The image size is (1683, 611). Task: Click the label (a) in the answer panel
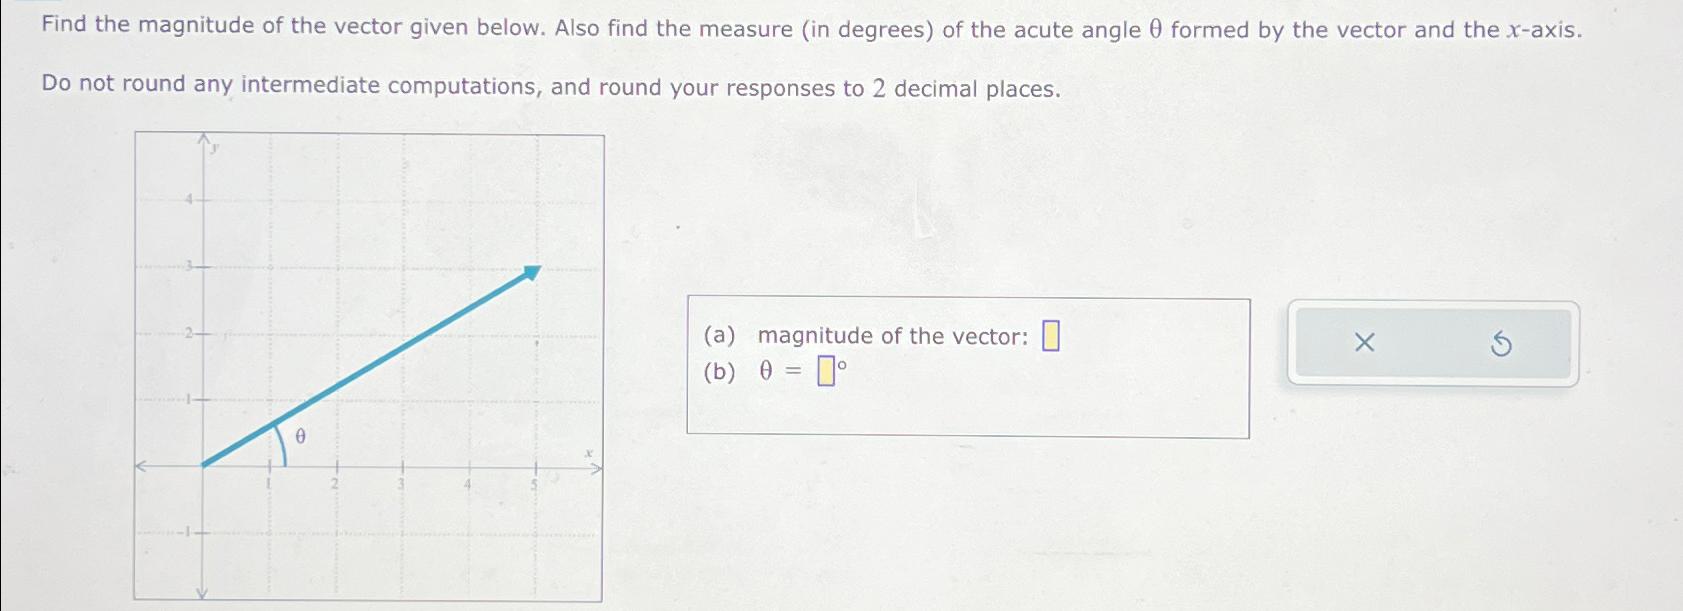[x=719, y=335]
